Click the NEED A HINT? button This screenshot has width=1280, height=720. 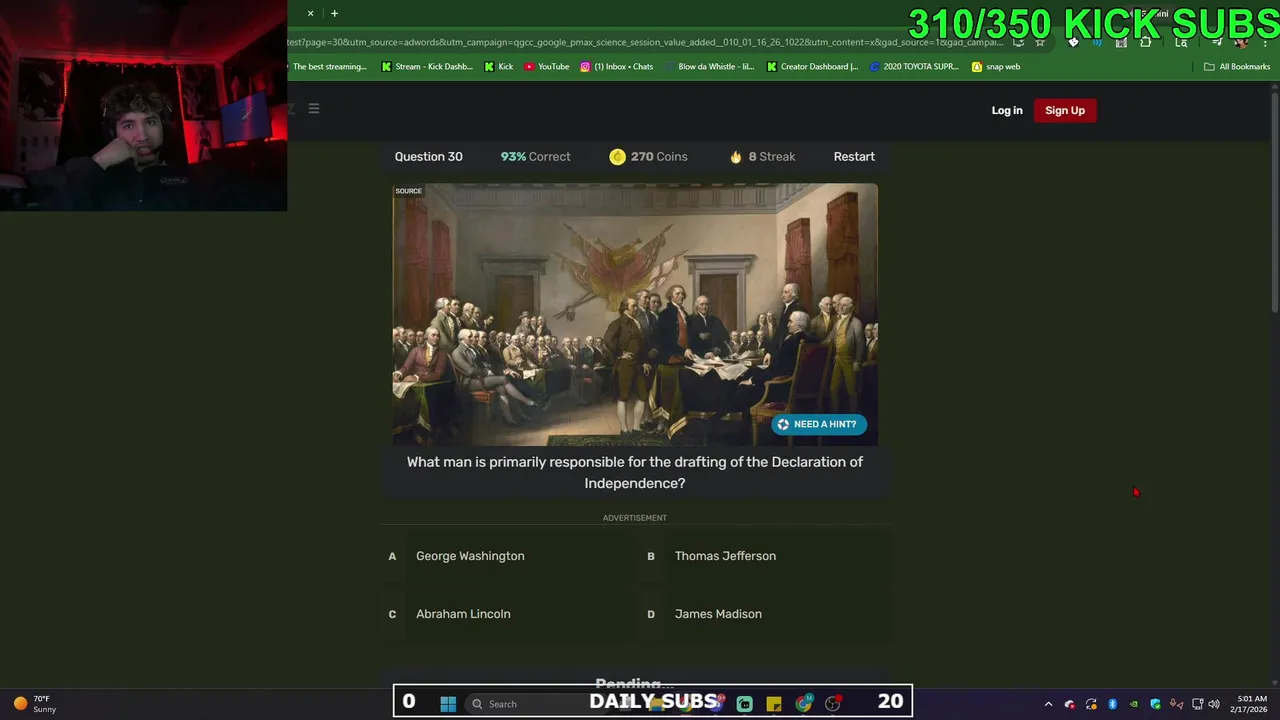(818, 424)
